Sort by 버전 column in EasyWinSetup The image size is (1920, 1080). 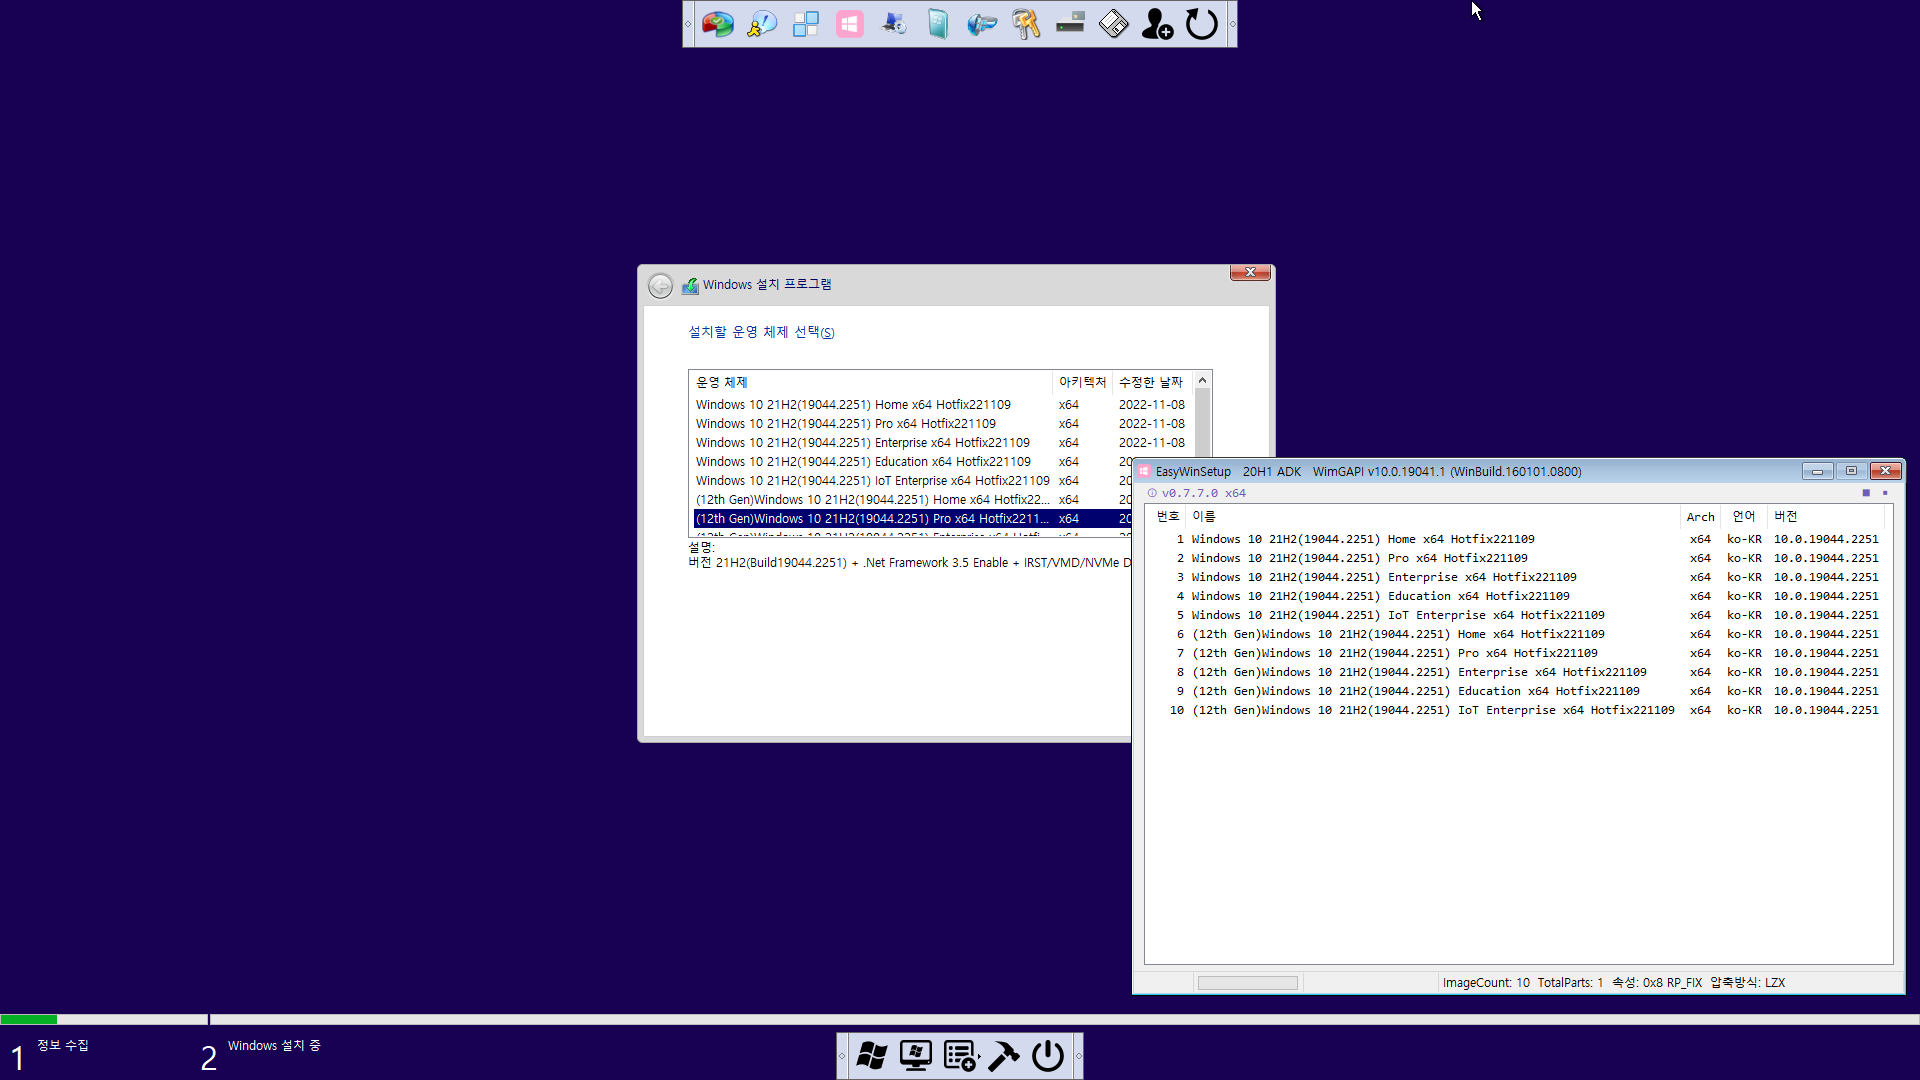click(x=1826, y=516)
